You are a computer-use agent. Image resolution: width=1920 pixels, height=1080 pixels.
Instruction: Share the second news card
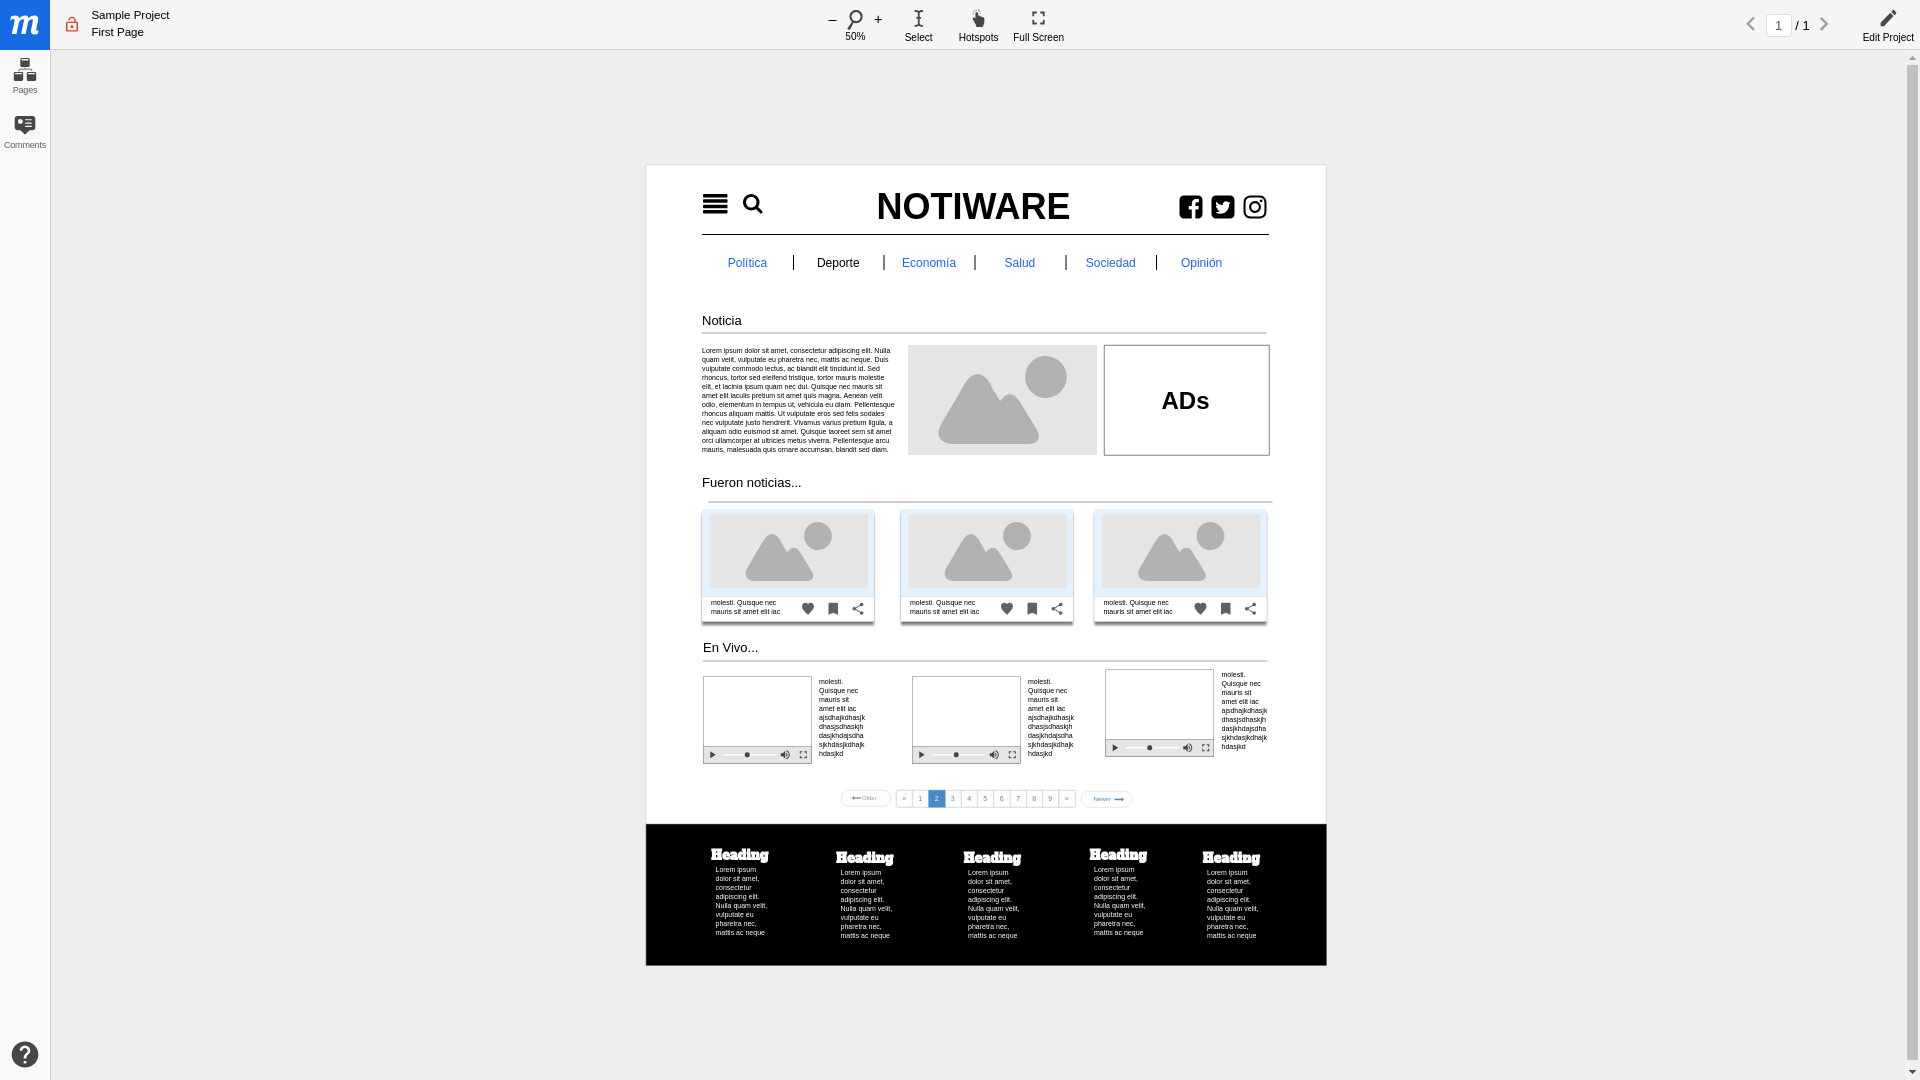pyautogui.click(x=1057, y=609)
